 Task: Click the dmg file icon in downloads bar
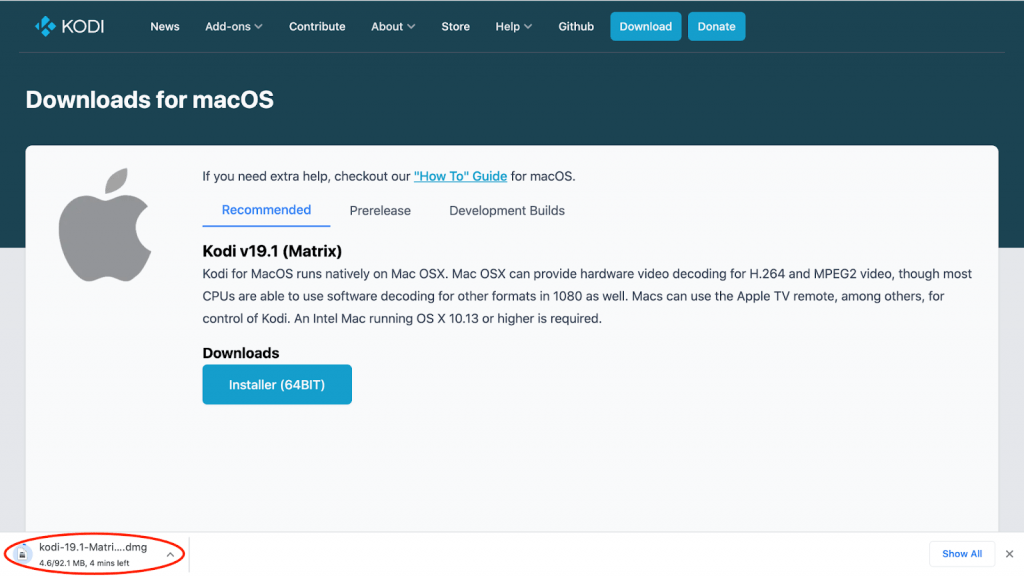pyautogui.click(x=23, y=554)
